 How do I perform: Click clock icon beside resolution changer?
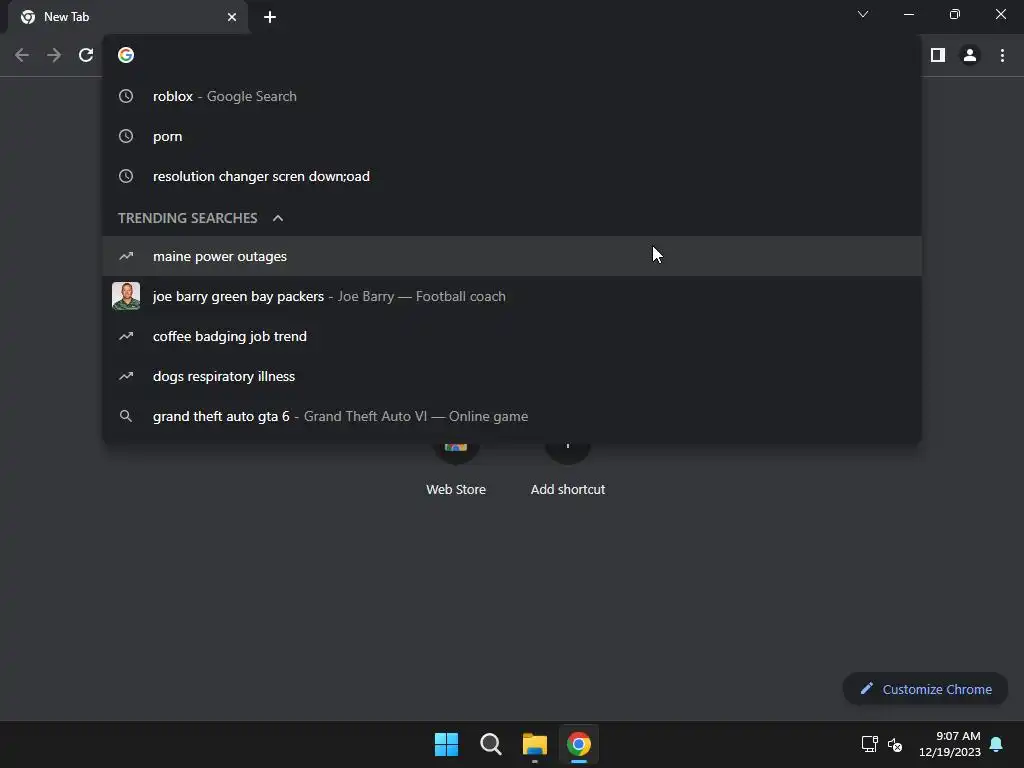pyautogui.click(x=125, y=176)
